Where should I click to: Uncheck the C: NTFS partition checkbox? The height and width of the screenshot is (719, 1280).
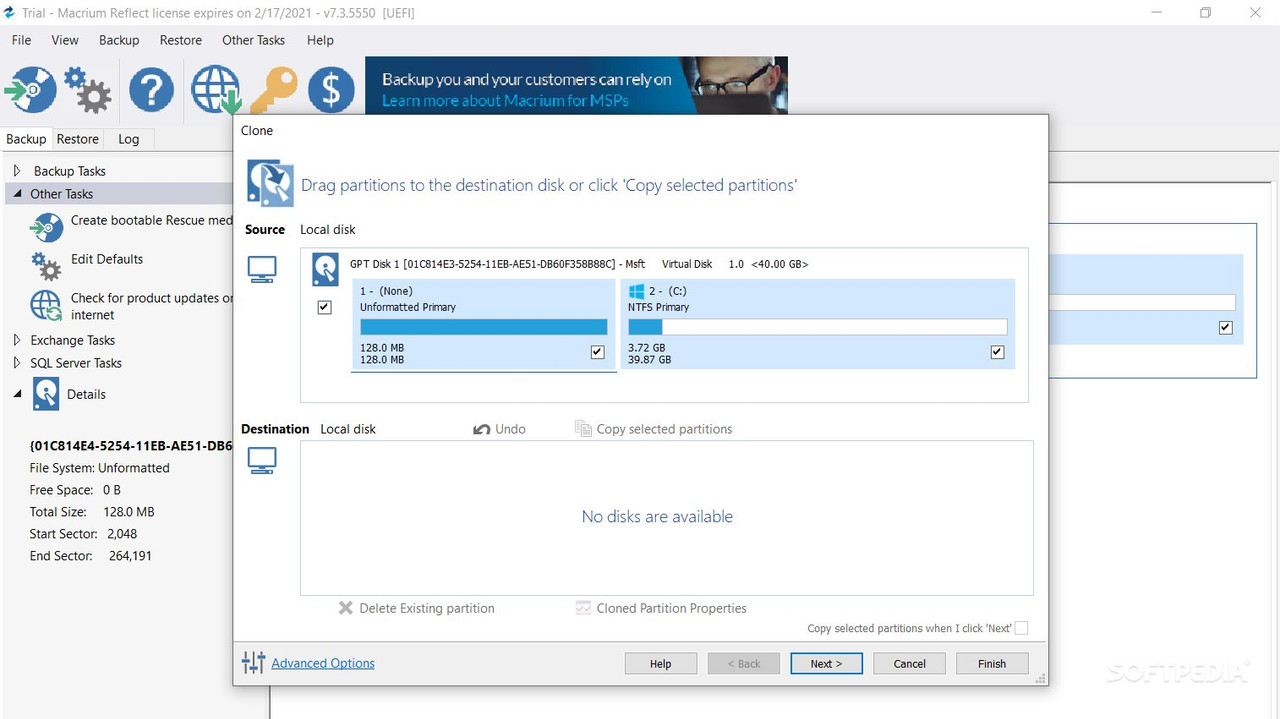coord(997,352)
